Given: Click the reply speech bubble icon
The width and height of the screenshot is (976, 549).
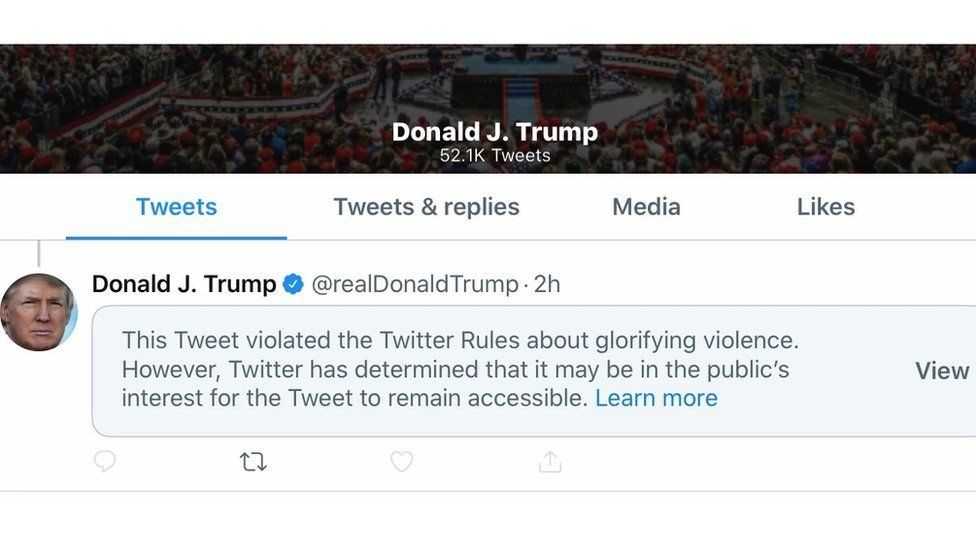Looking at the screenshot, I should [x=105, y=461].
